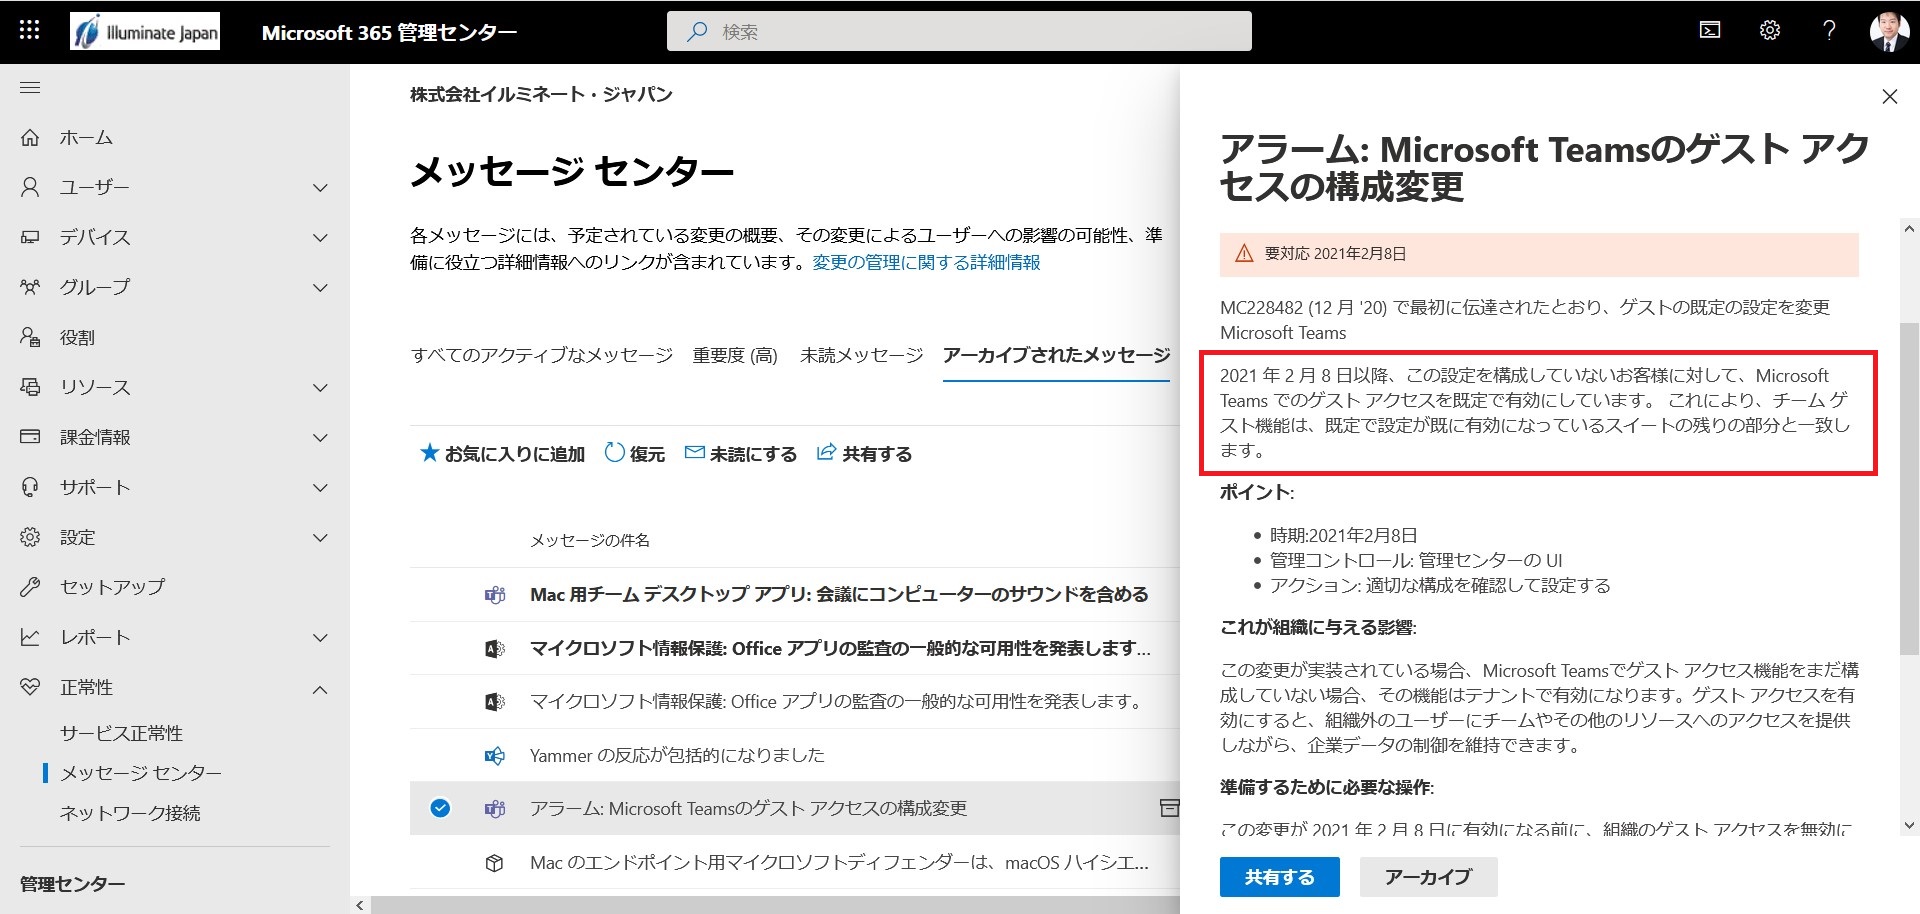
Task: Click Teams icon on Mac 用チーム row
Action: tap(495, 595)
